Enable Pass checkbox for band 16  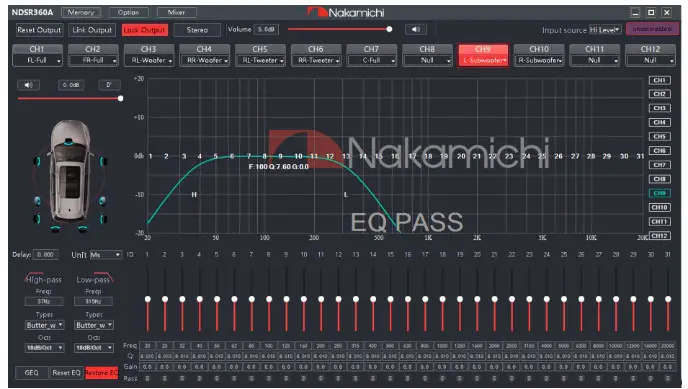point(408,378)
